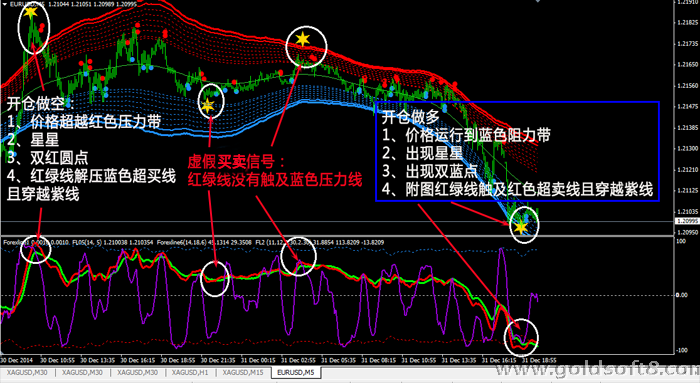
Task: Click the red 虚假买卖信号 text label
Action: pyautogui.click(x=236, y=161)
